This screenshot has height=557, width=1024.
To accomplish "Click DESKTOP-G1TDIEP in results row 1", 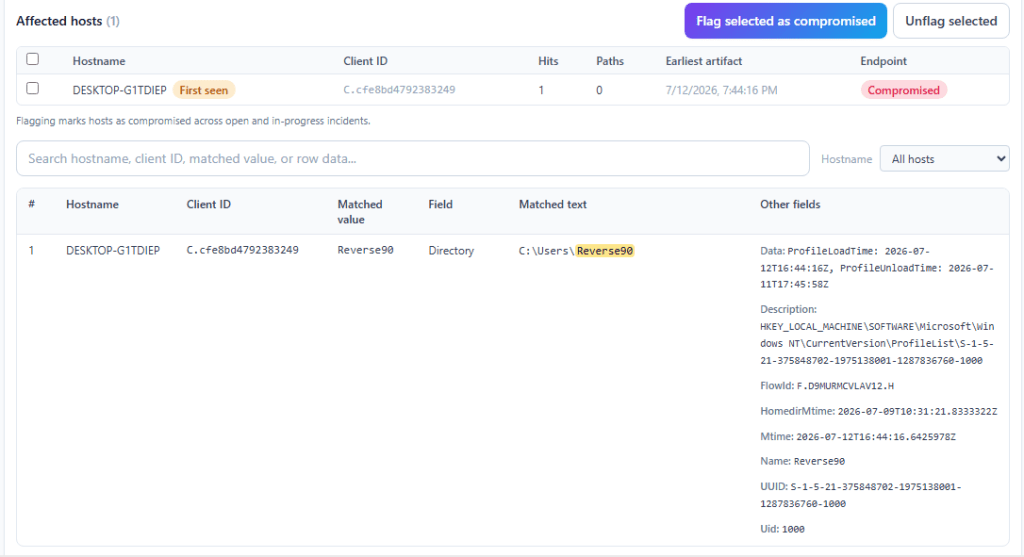I will tap(113, 250).
